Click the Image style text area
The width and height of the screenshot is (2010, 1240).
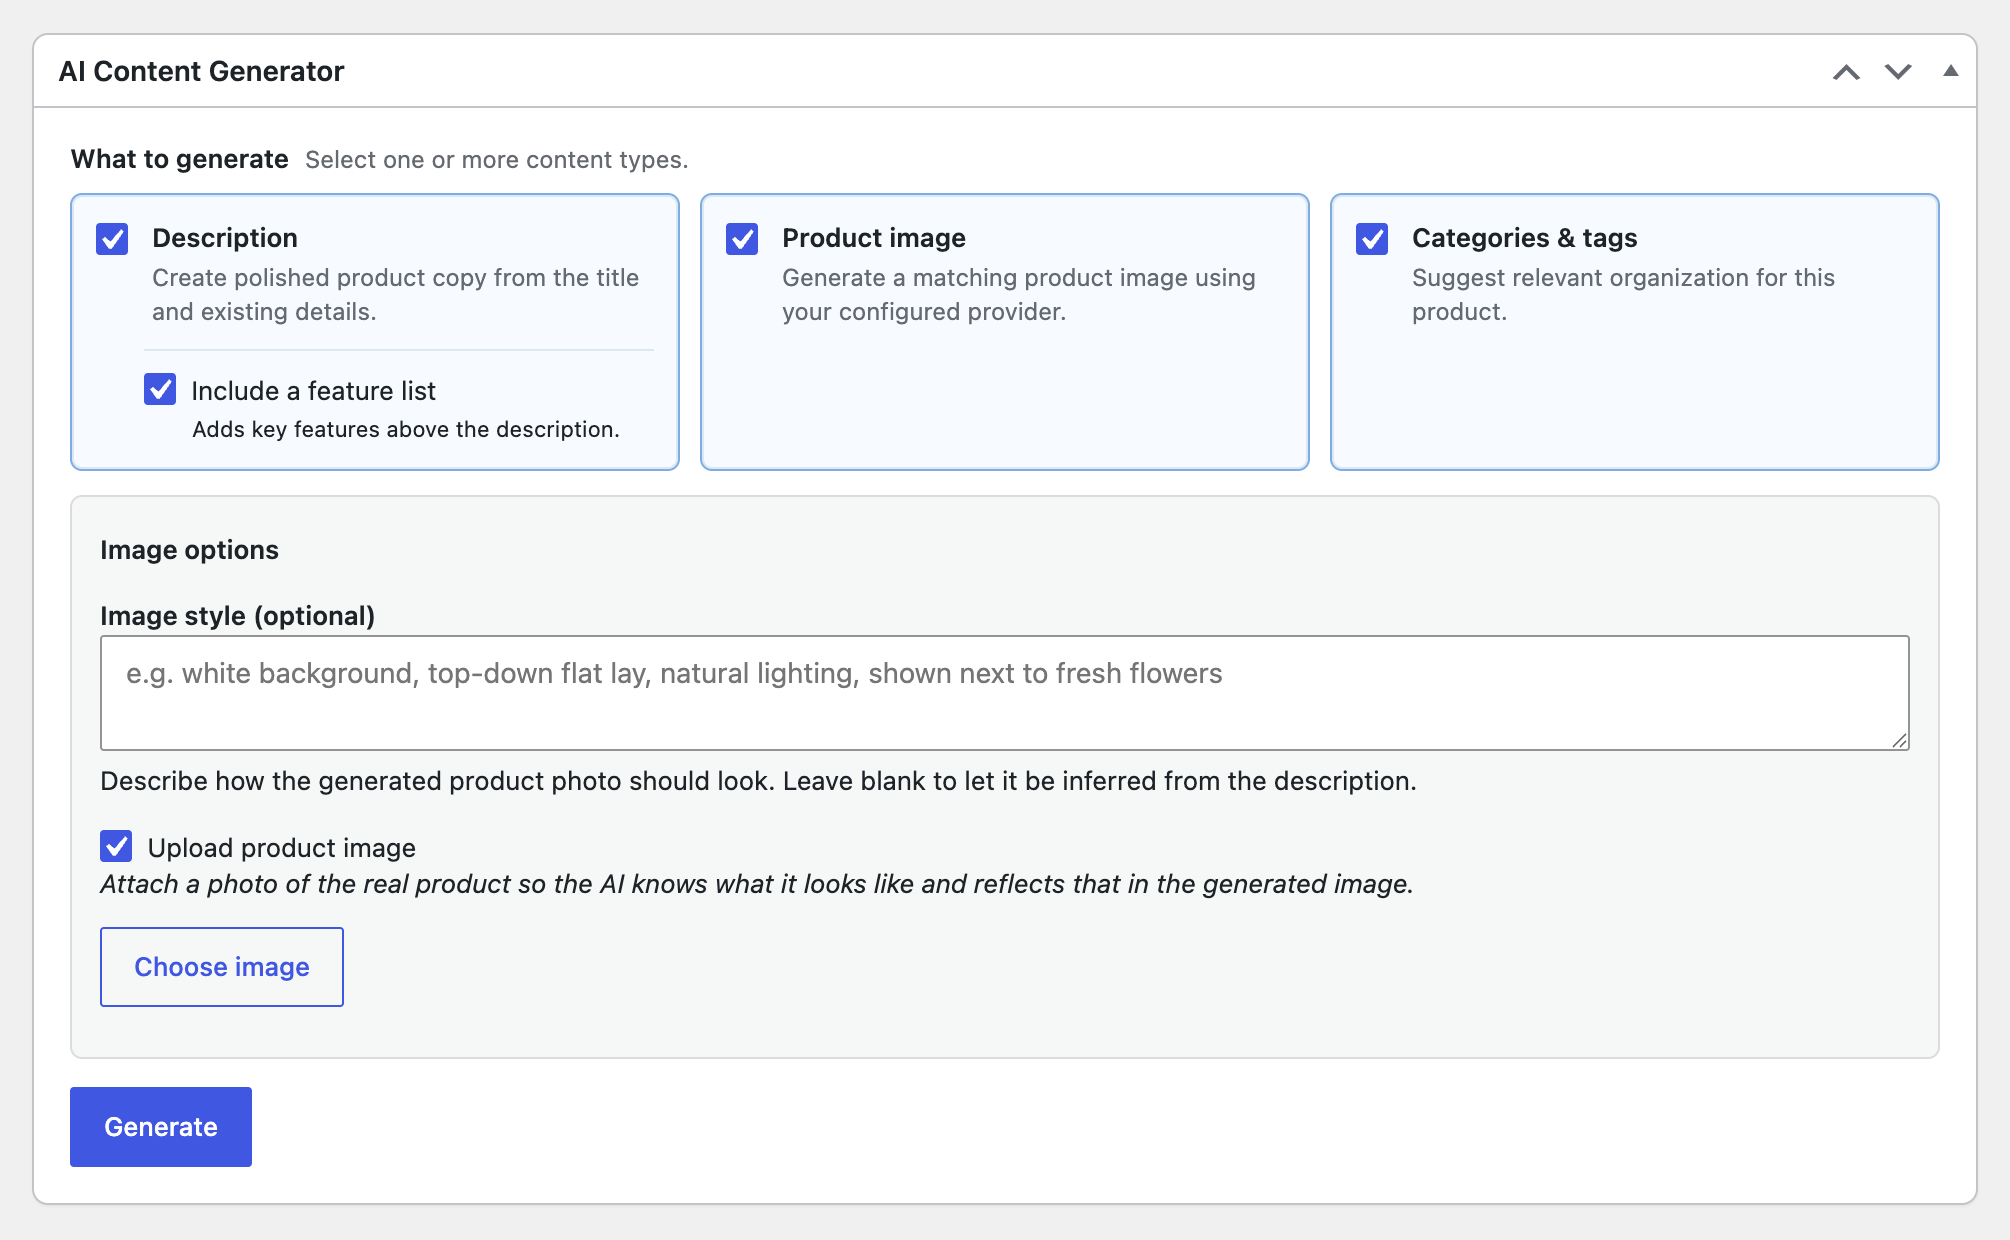click(1004, 693)
